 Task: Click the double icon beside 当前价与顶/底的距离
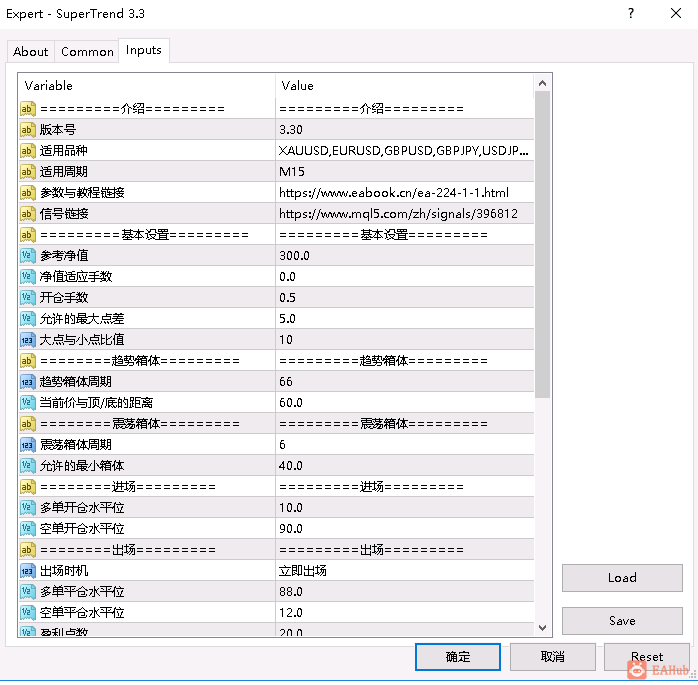tap(27, 402)
